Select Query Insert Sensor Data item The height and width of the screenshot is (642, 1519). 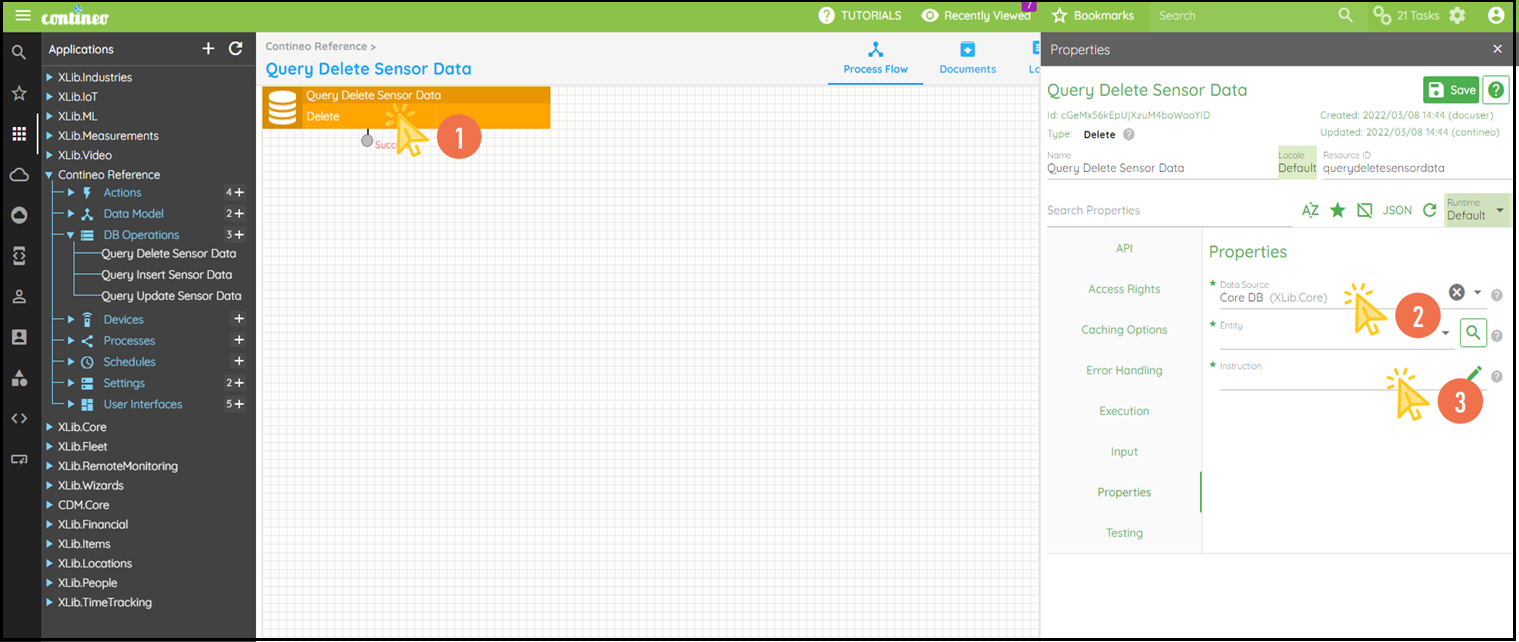[x=166, y=275]
